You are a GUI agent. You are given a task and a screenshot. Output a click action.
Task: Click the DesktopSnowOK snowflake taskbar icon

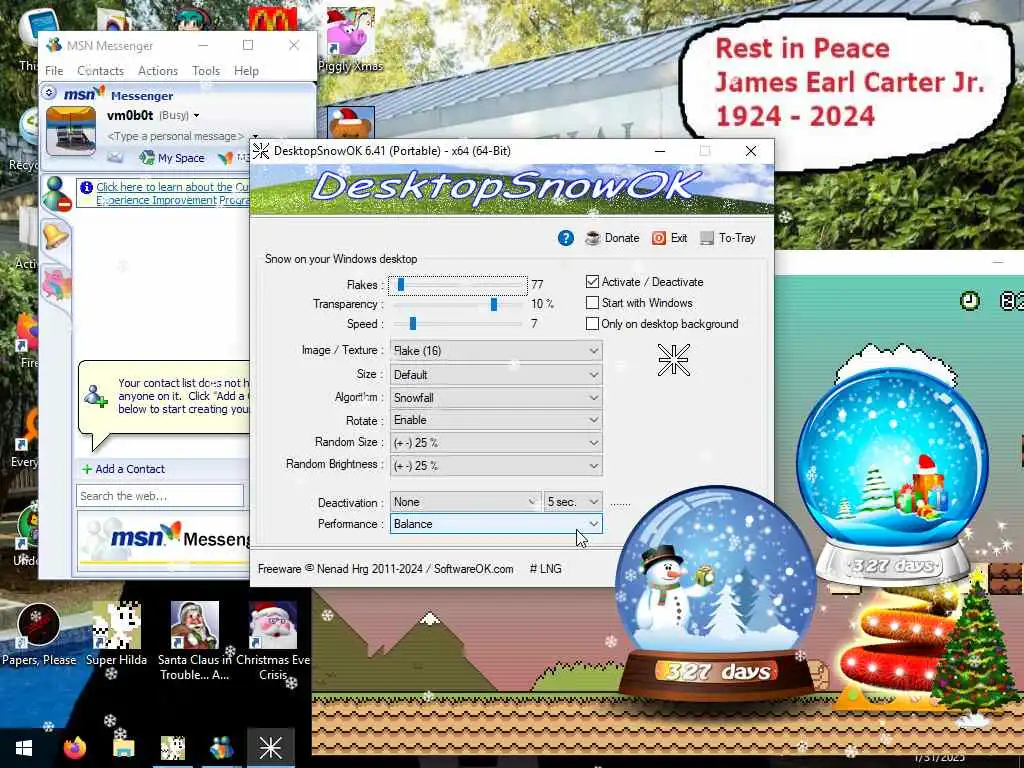270,748
